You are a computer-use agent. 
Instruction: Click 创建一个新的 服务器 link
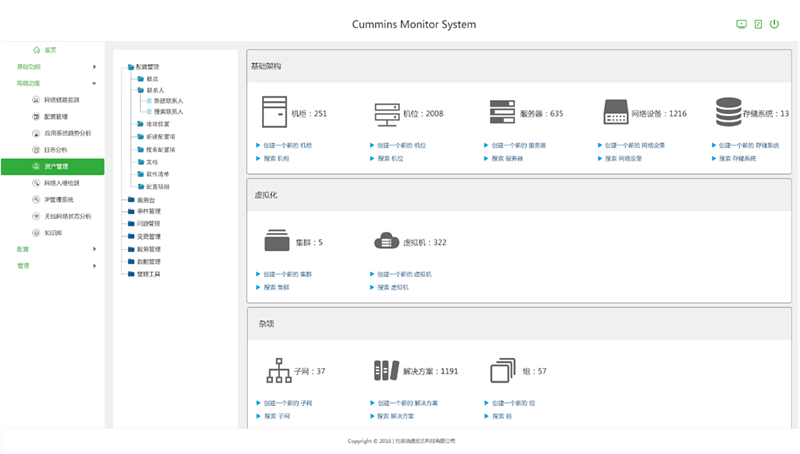519,146
